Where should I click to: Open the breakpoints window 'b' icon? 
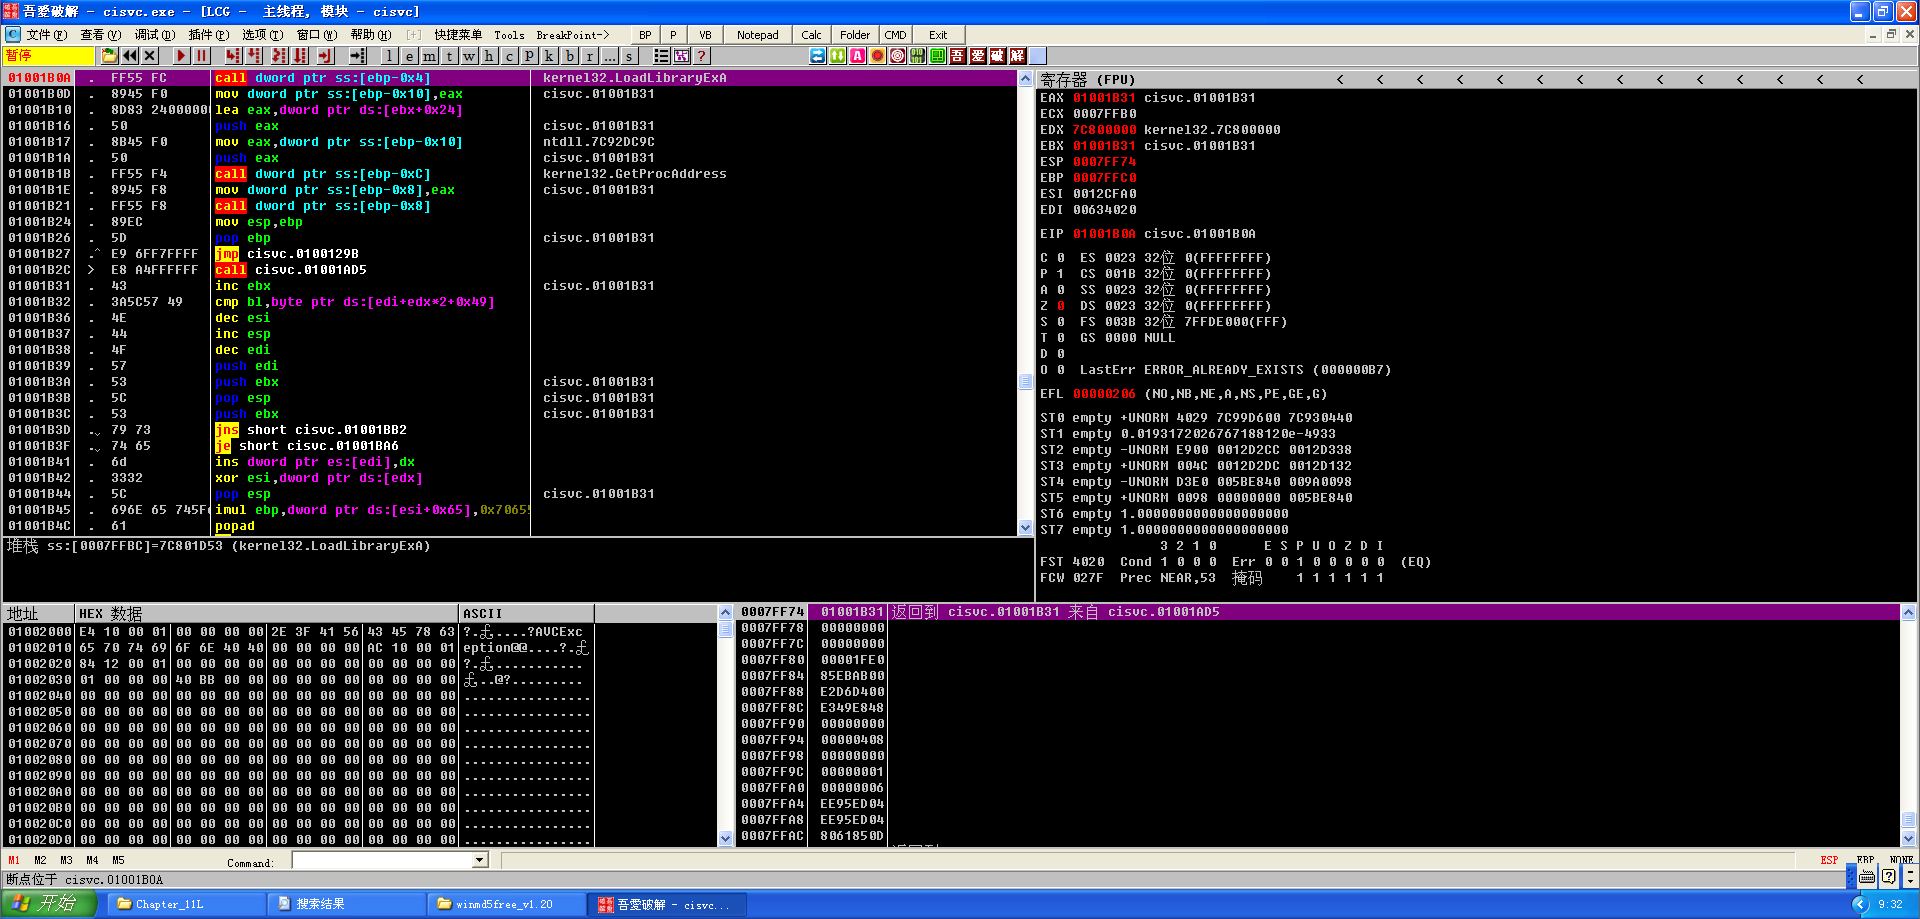click(x=569, y=56)
